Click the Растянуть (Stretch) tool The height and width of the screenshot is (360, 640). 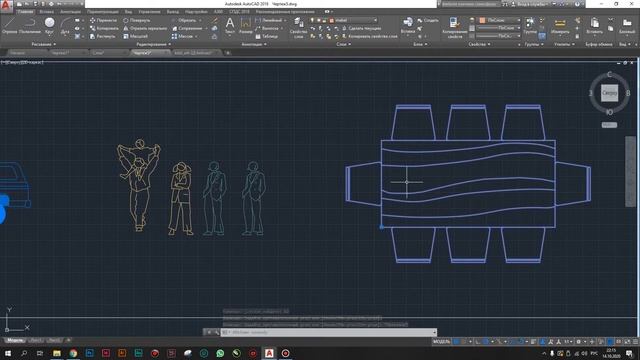pyautogui.click(x=102, y=36)
